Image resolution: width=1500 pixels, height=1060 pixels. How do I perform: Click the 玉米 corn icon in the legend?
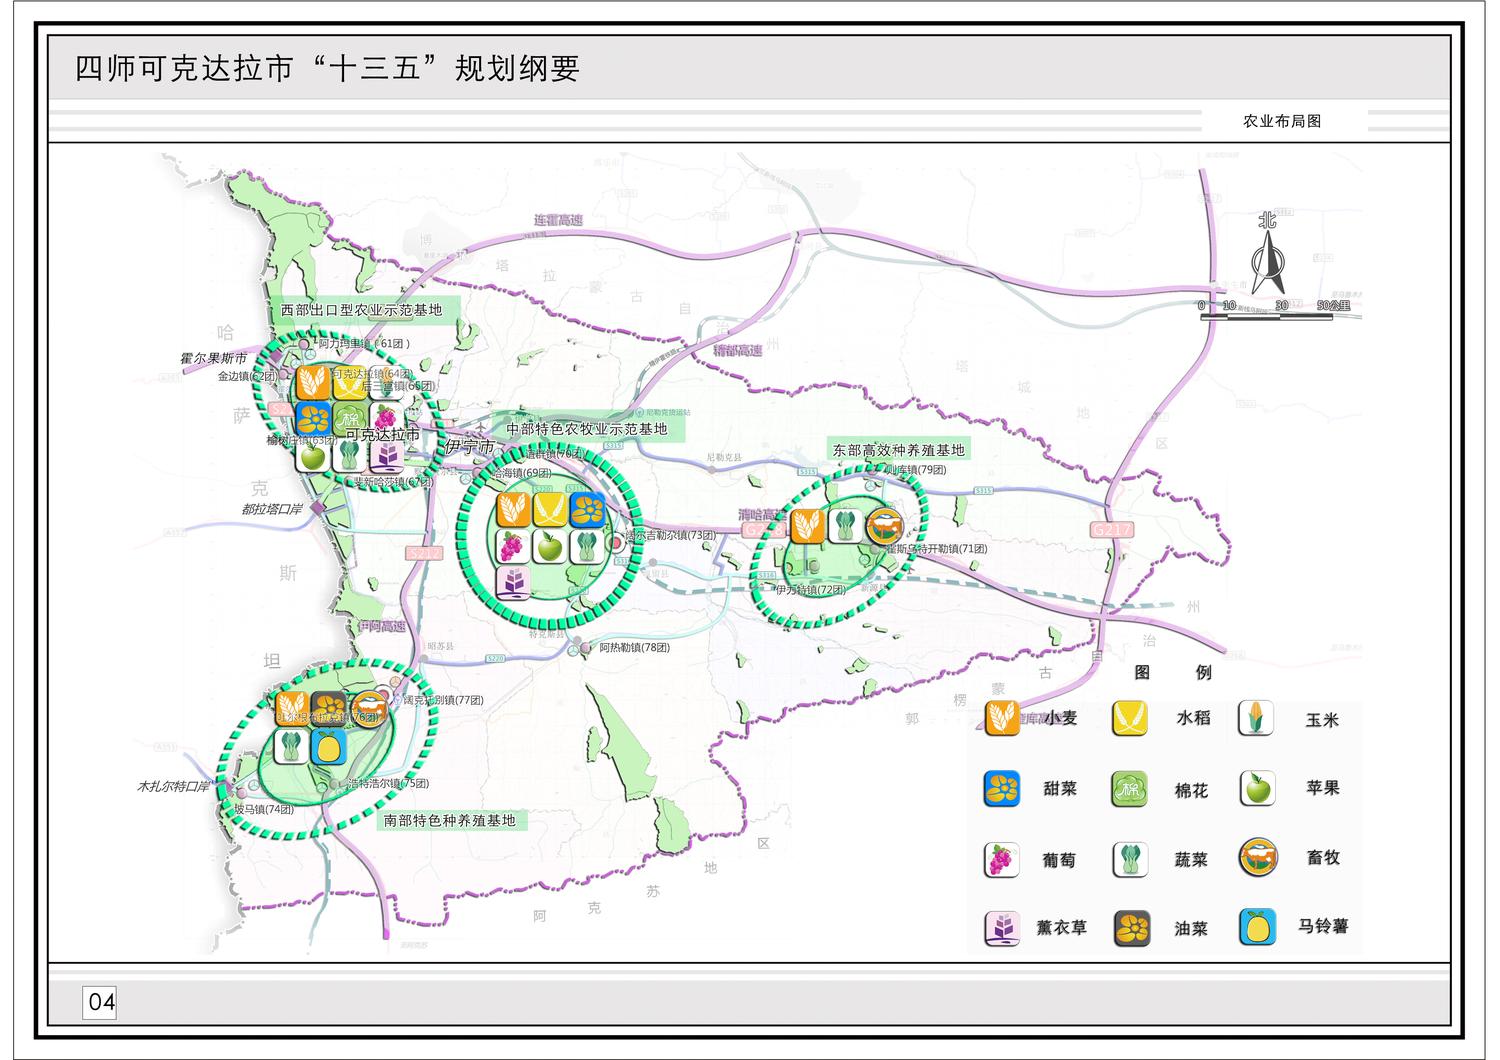click(1258, 719)
